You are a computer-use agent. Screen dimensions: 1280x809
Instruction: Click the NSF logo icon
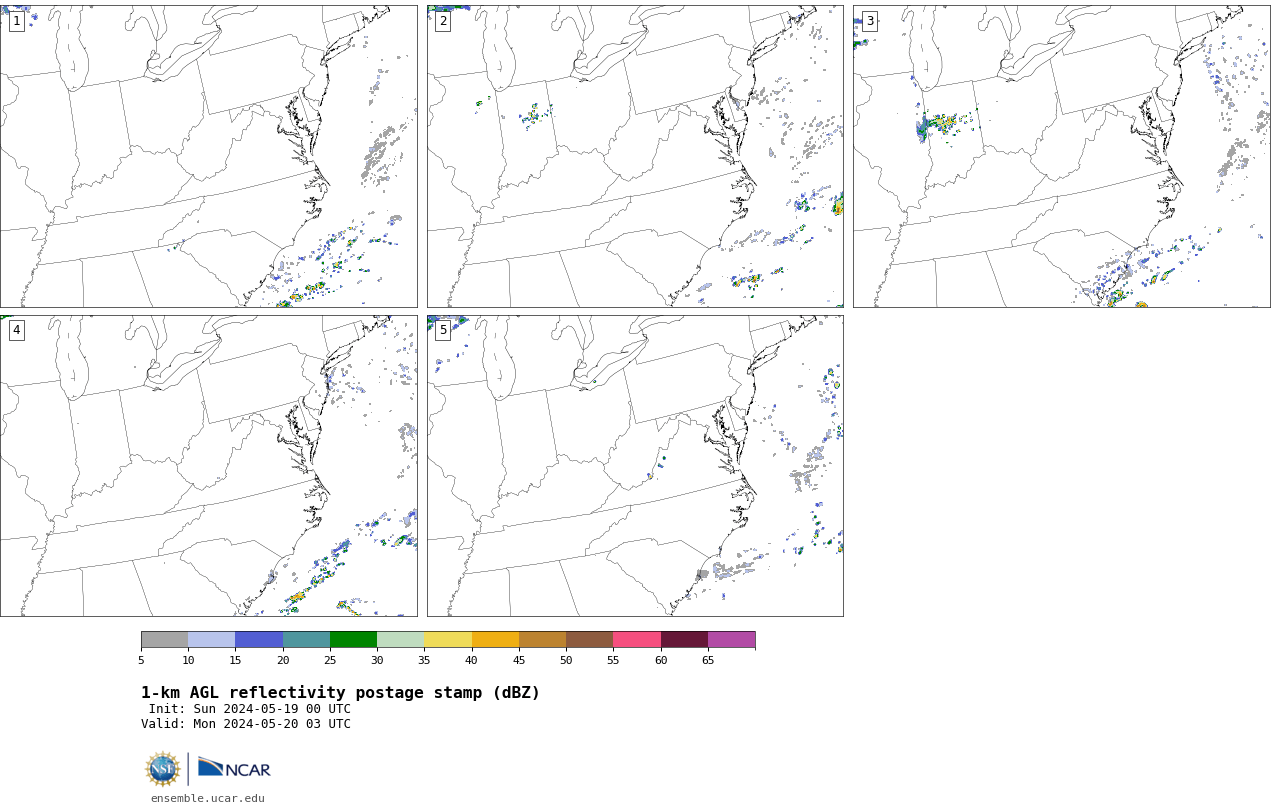pos(163,769)
